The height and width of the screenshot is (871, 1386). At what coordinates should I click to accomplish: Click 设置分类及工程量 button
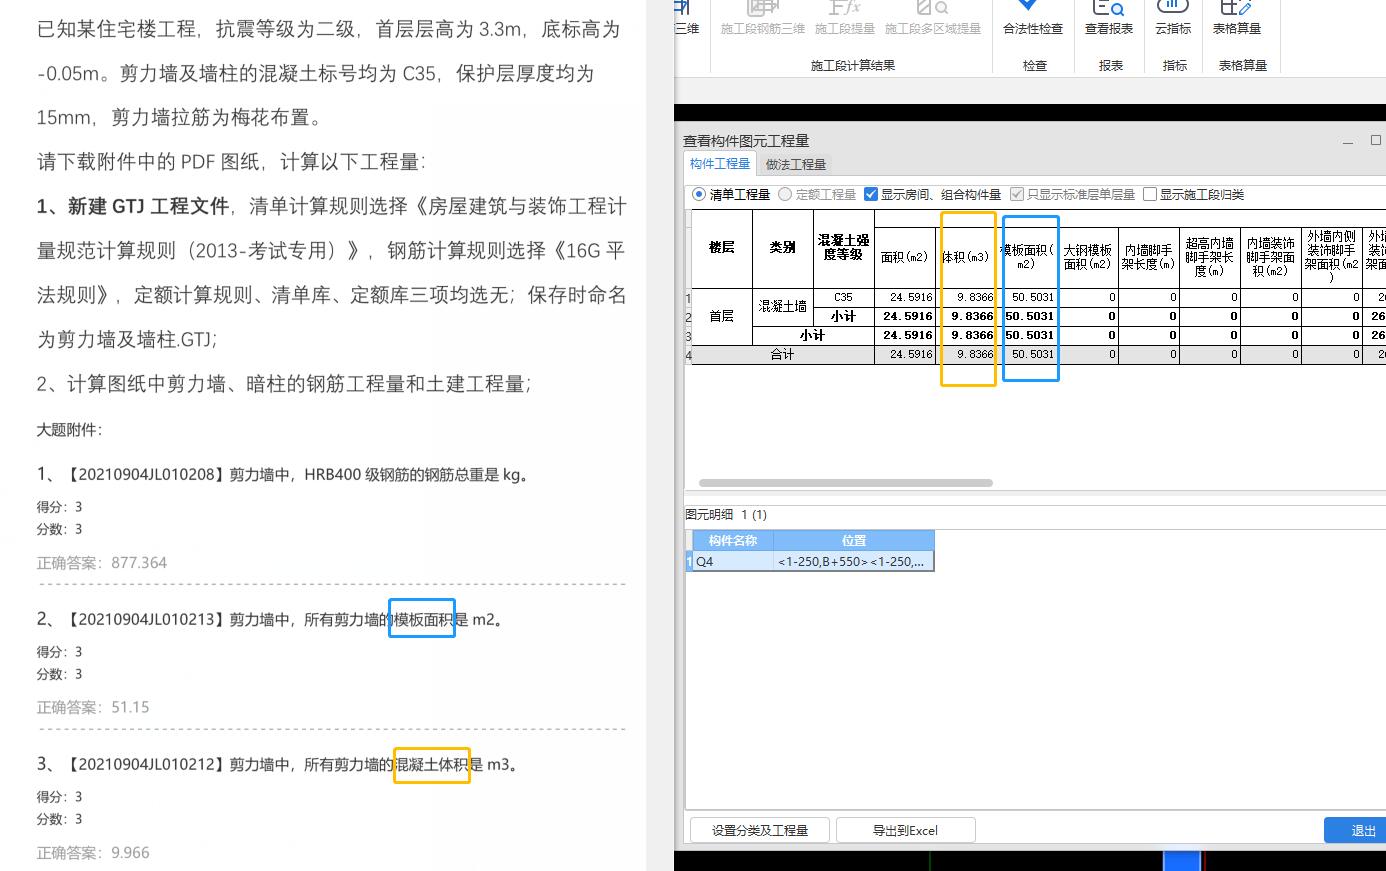[x=760, y=830]
